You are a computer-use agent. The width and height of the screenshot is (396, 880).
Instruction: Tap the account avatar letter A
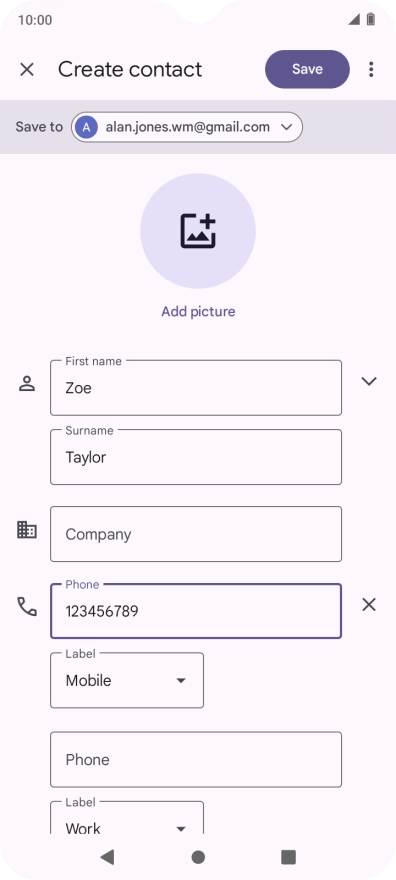coord(86,127)
